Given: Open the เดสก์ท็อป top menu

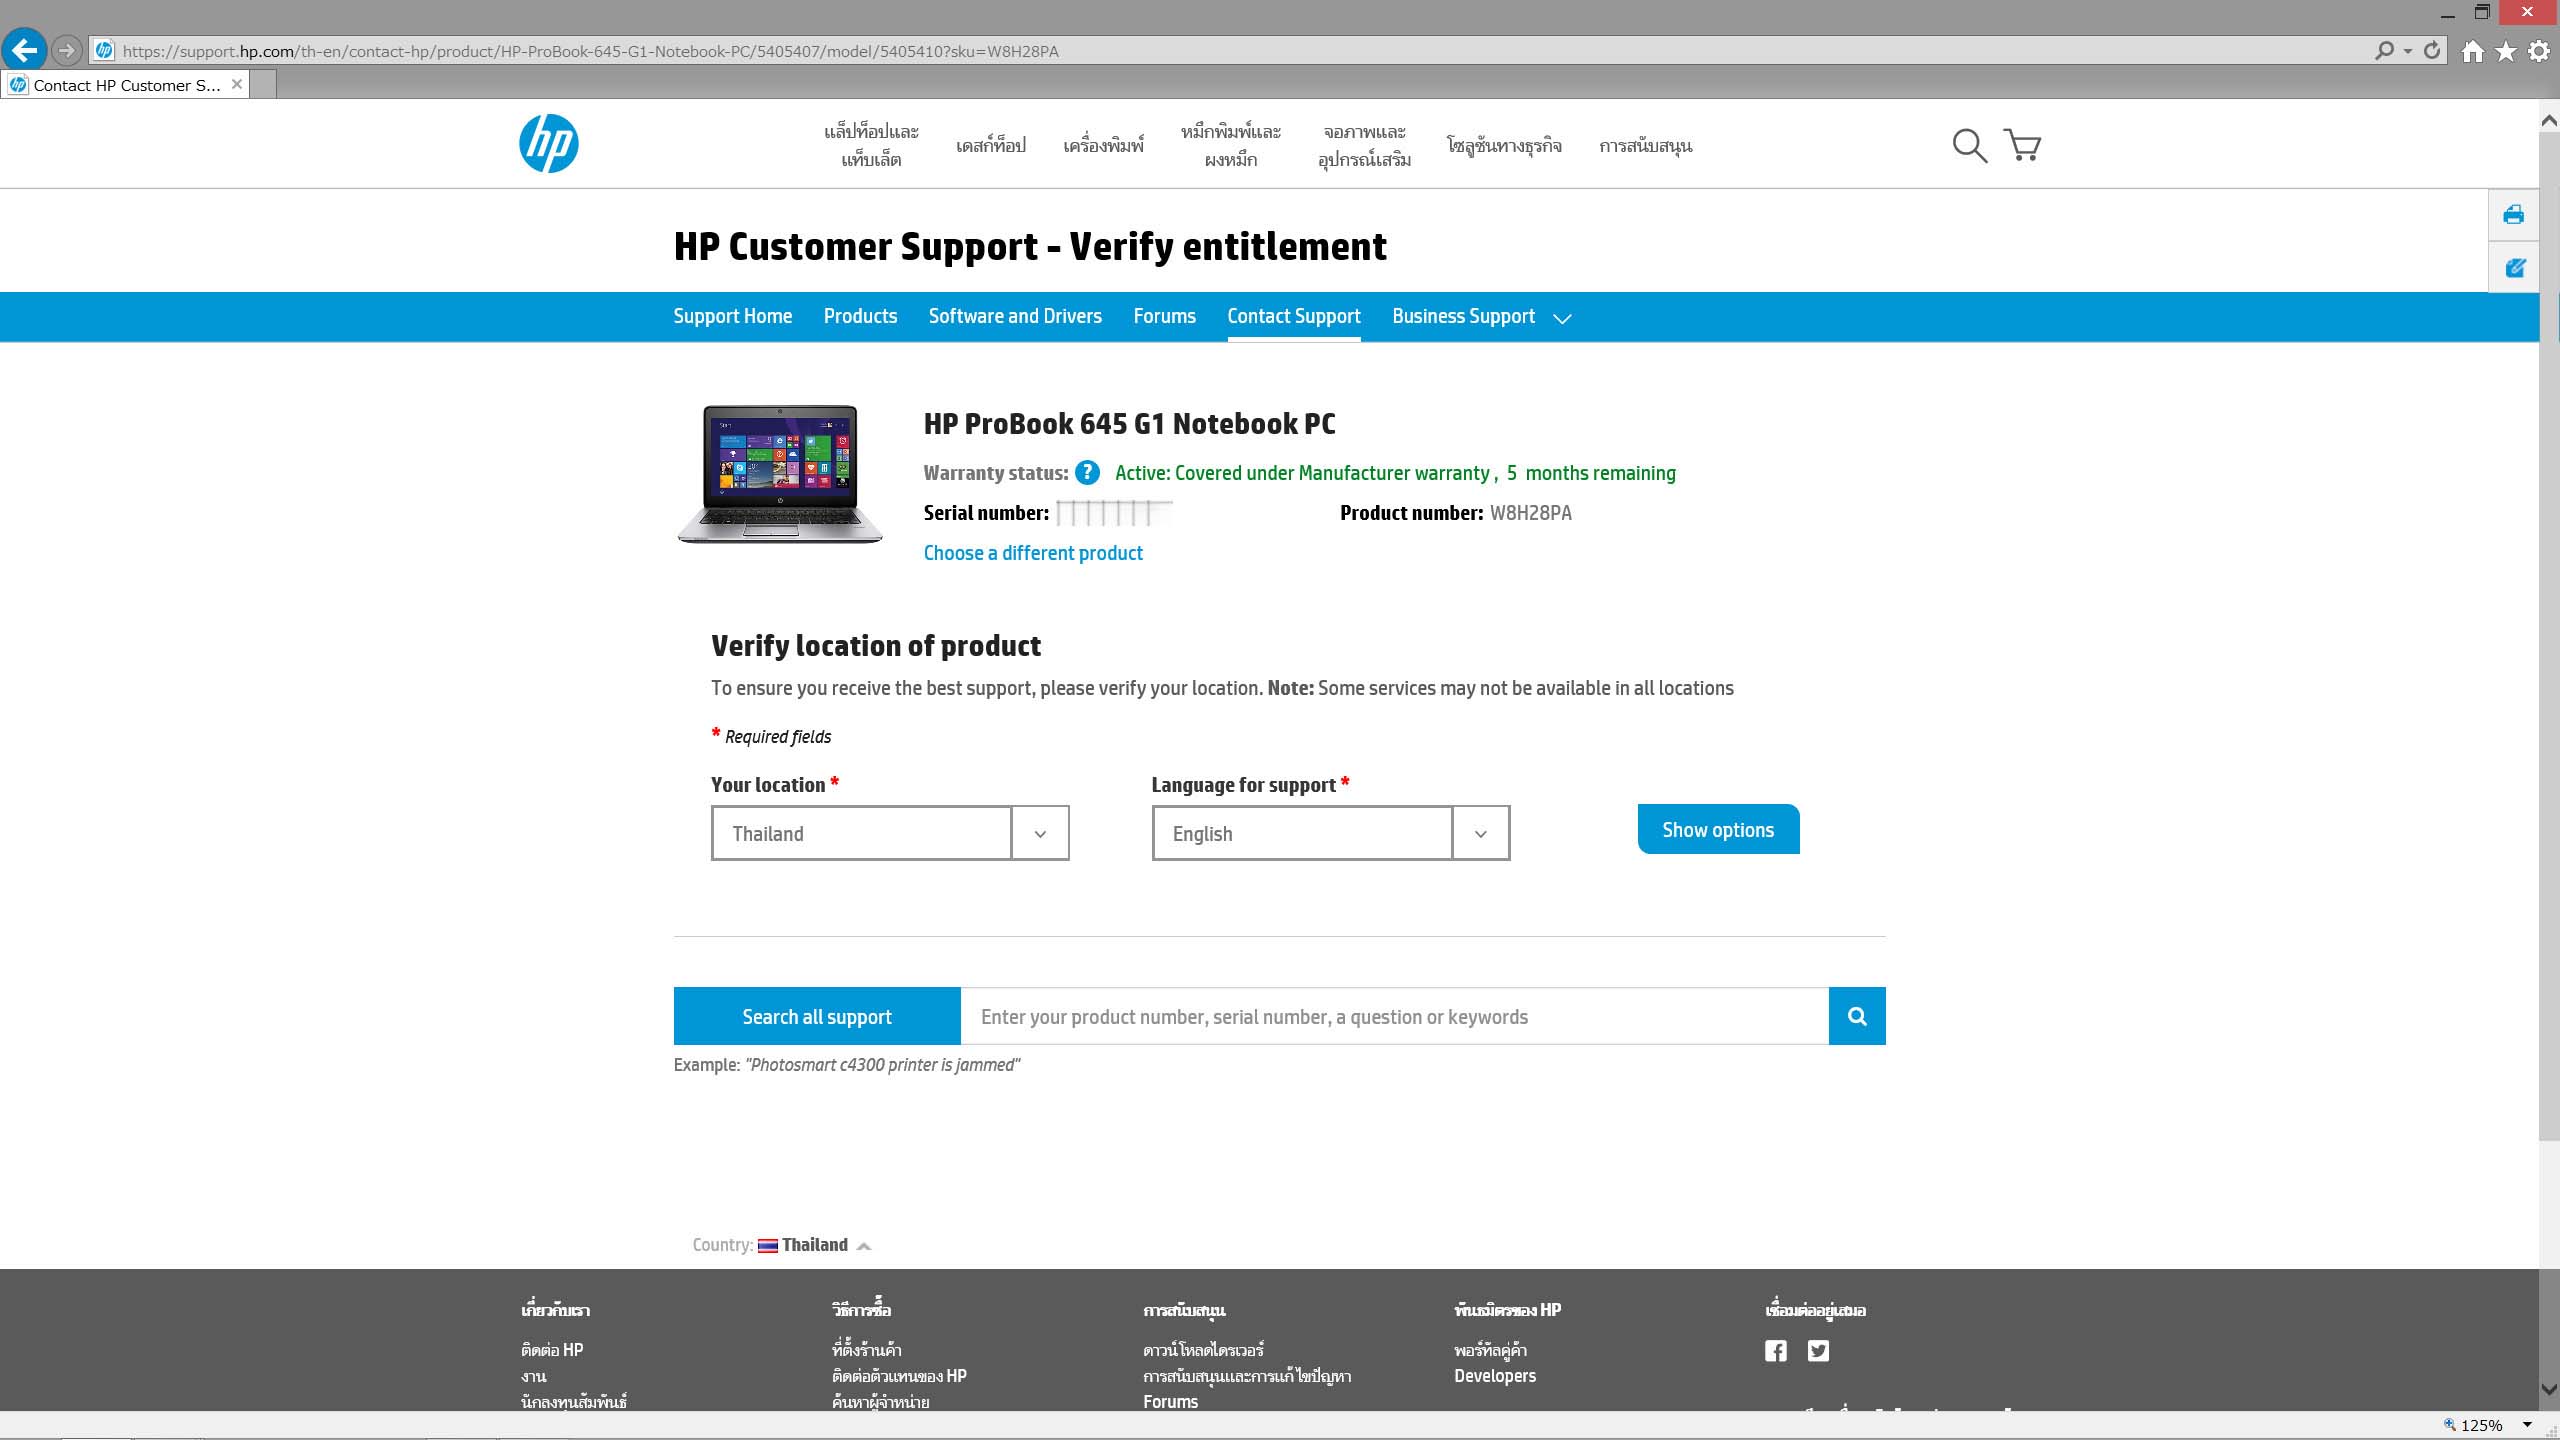Looking at the screenshot, I should coord(990,146).
